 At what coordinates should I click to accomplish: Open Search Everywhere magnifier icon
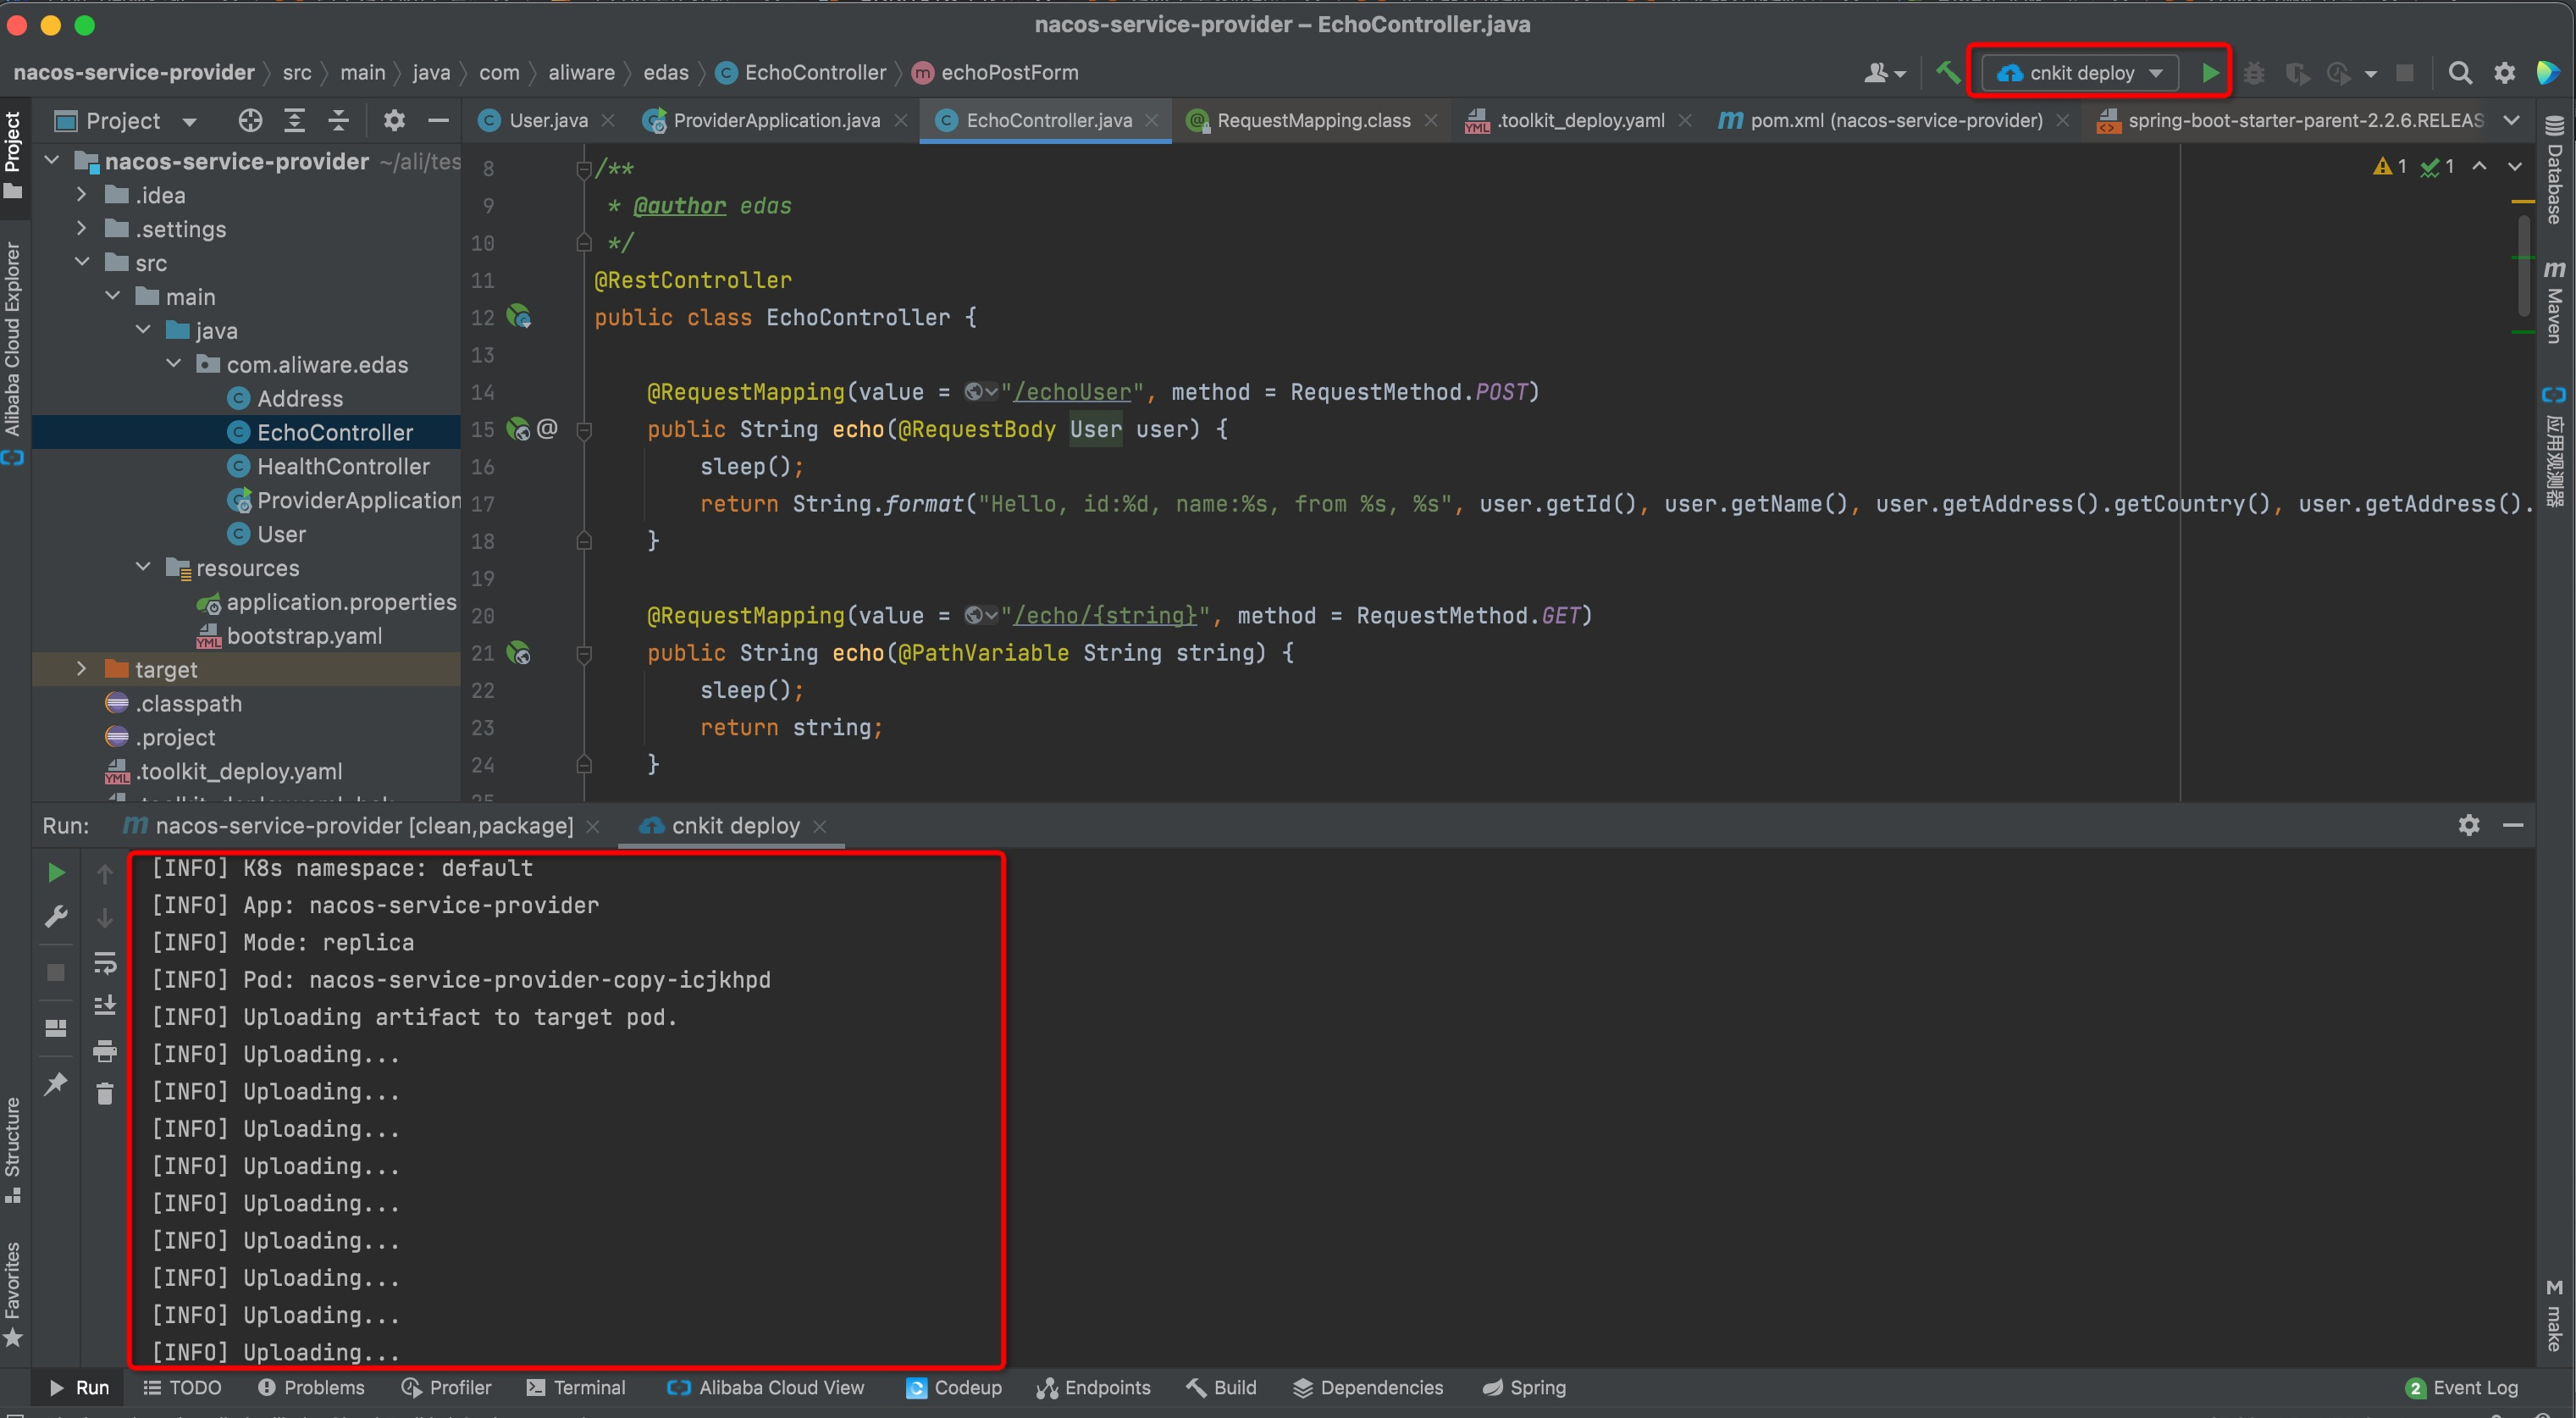2460,73
